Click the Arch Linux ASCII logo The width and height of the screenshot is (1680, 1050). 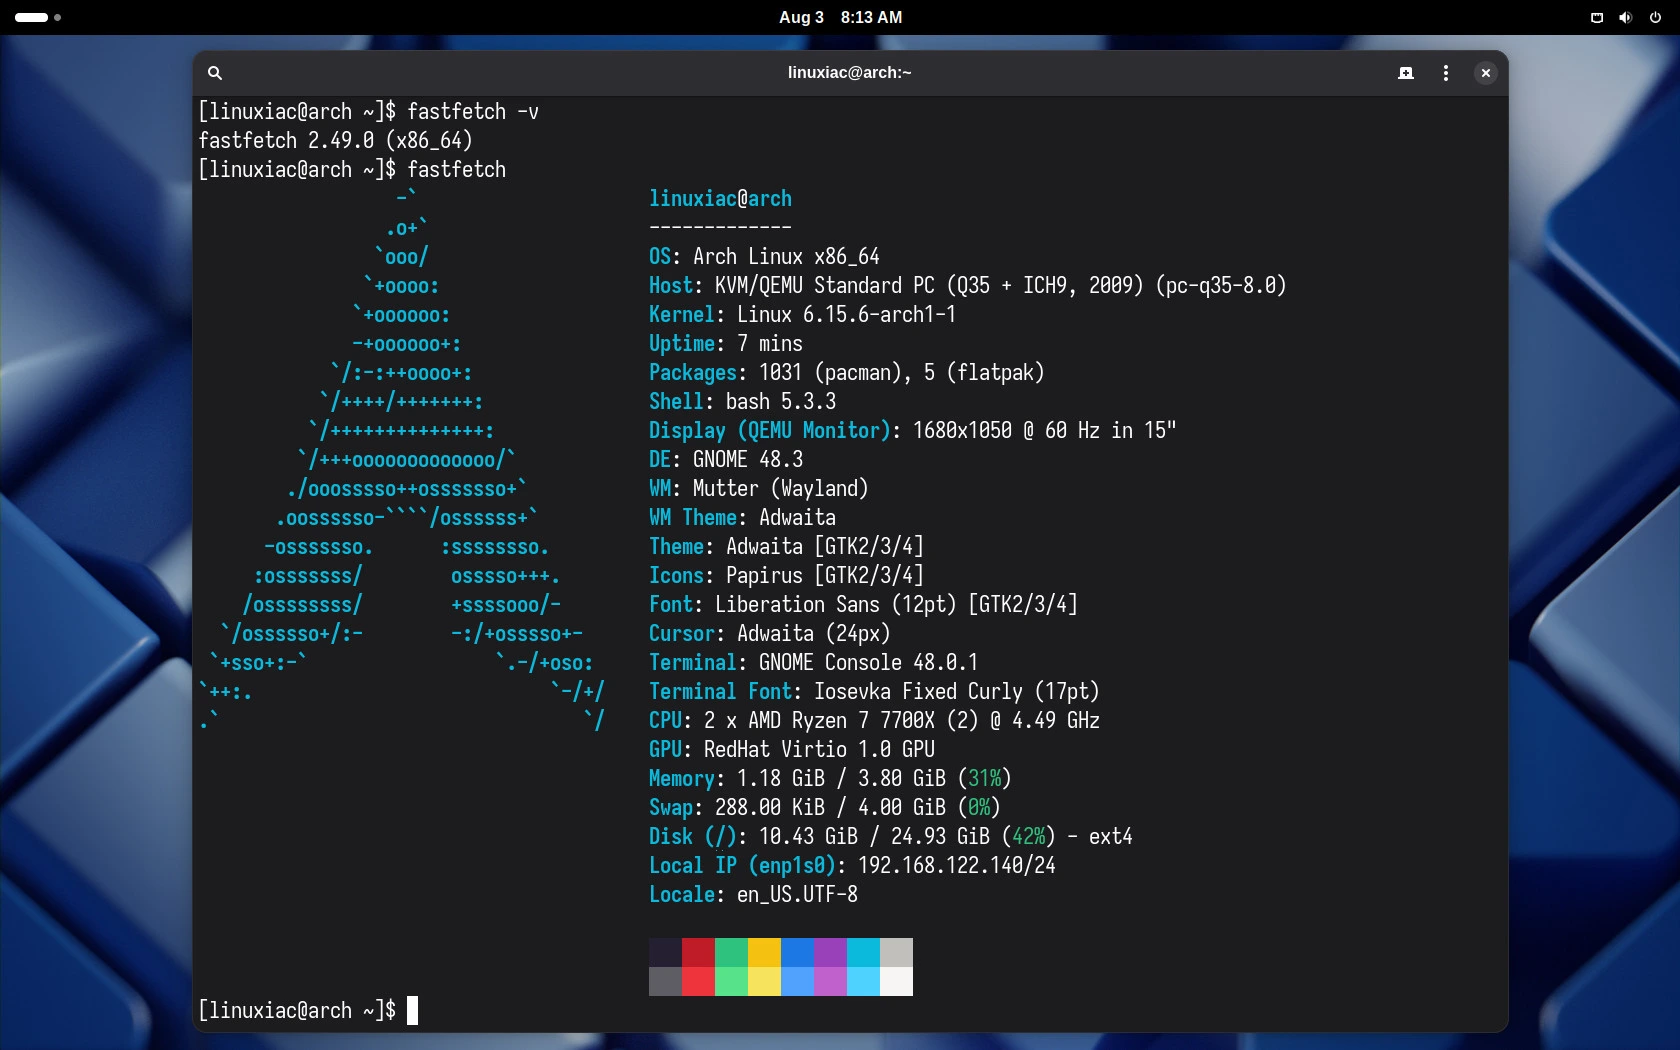point(405,460)
